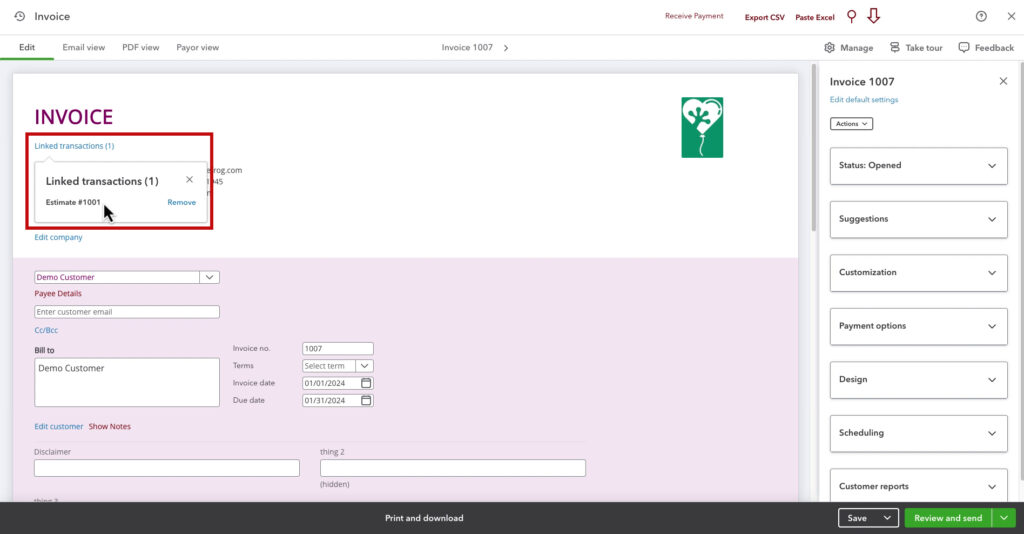The height and width of the screenshot is (534, 1024).
Task: Expand the Customization section
Action: pyautogui.click(x=918, y=273)
